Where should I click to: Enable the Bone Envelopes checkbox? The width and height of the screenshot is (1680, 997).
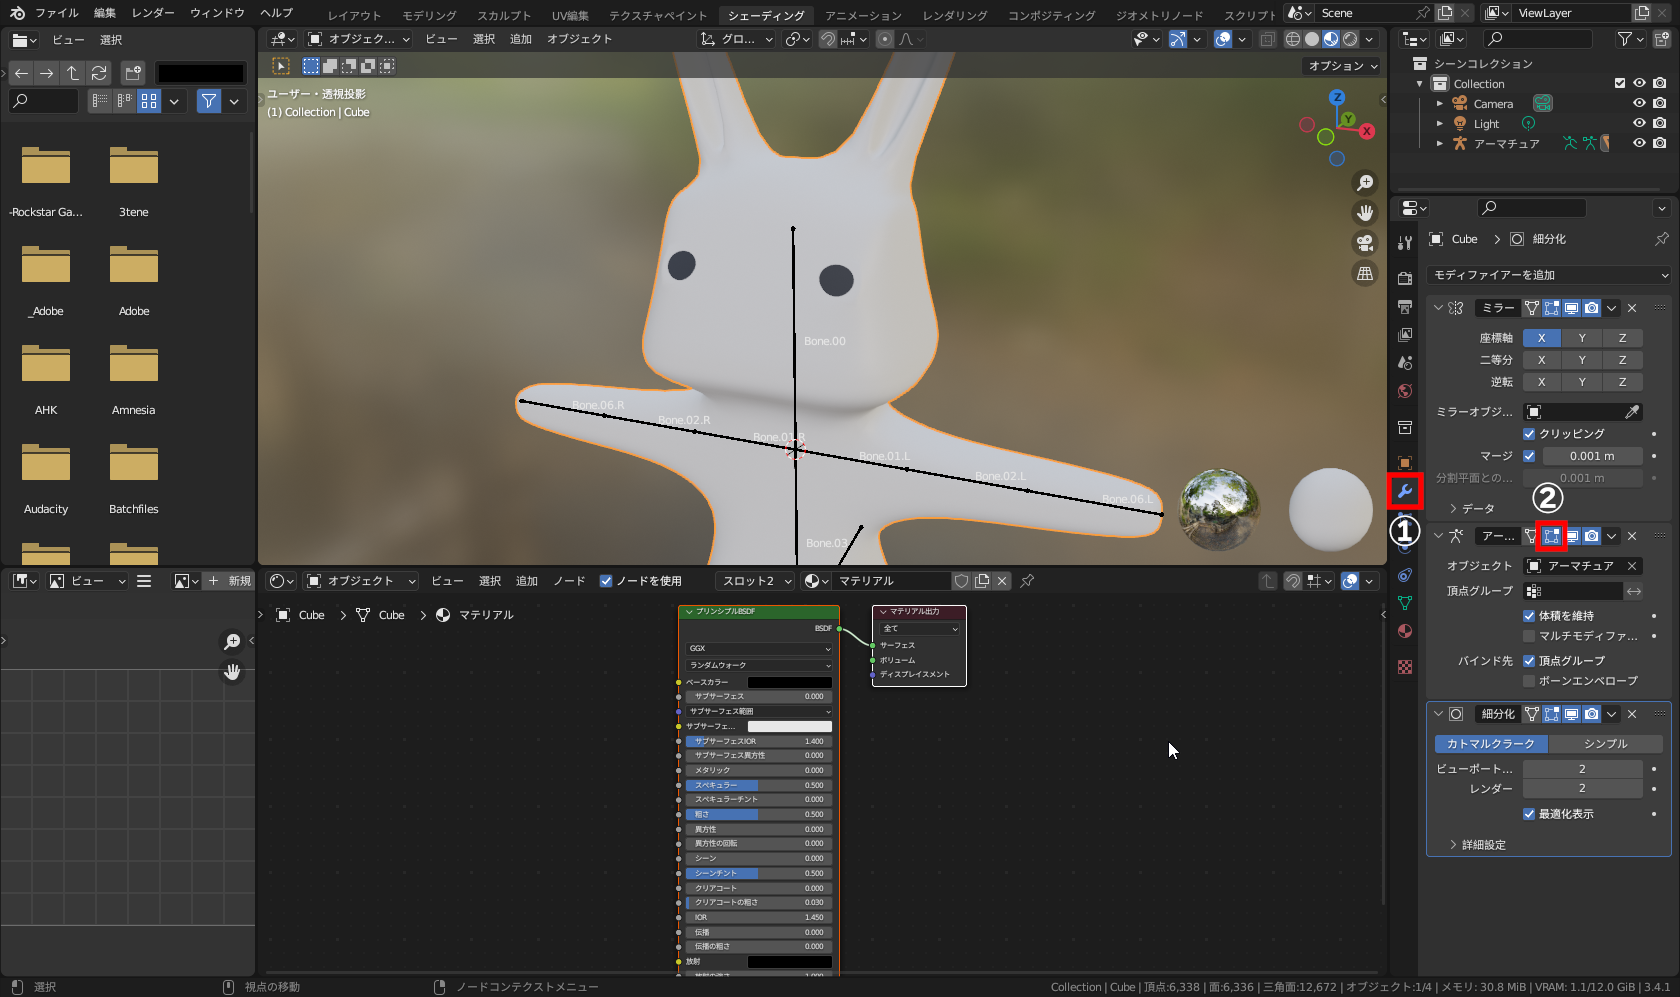[x=1529, y=681]
